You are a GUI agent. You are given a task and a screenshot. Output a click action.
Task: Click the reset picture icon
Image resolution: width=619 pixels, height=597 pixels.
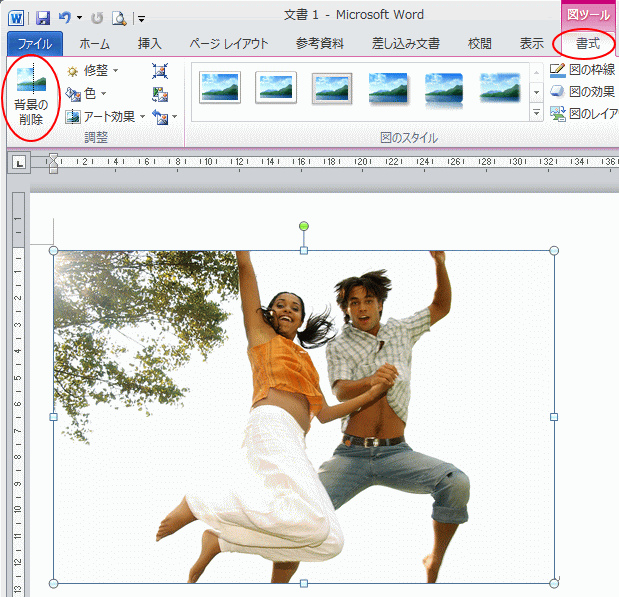[161, 117]
